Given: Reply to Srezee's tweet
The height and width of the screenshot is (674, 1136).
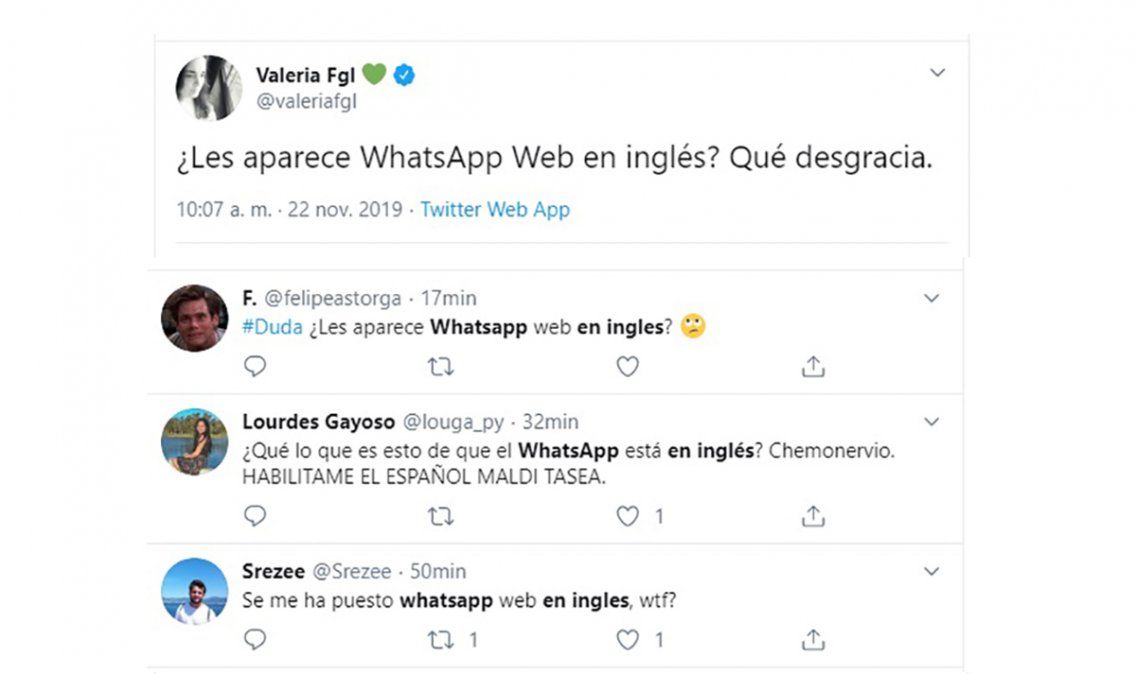Looking at the screenshot, I should pyautogui.click(x=255, y=639).
